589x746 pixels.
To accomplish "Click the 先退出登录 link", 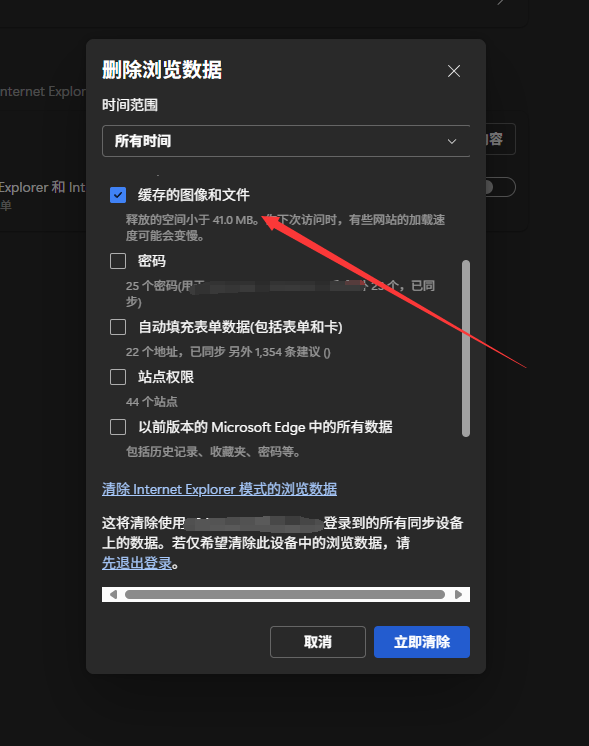I will 137,563.
